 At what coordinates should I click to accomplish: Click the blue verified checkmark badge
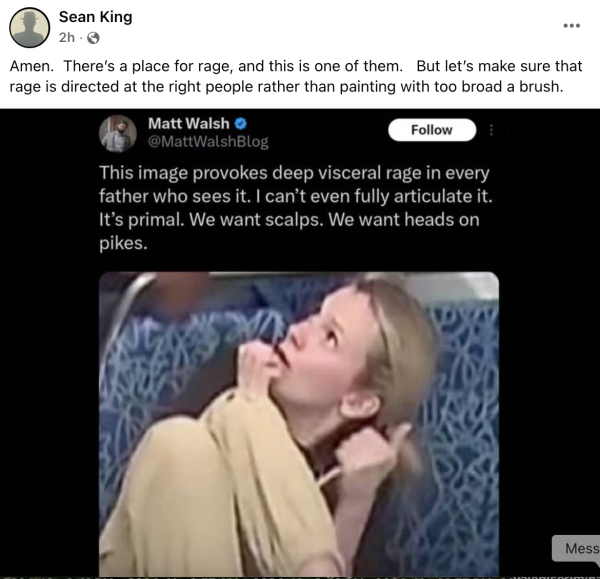pyautogui.click(x=241, y=124)
